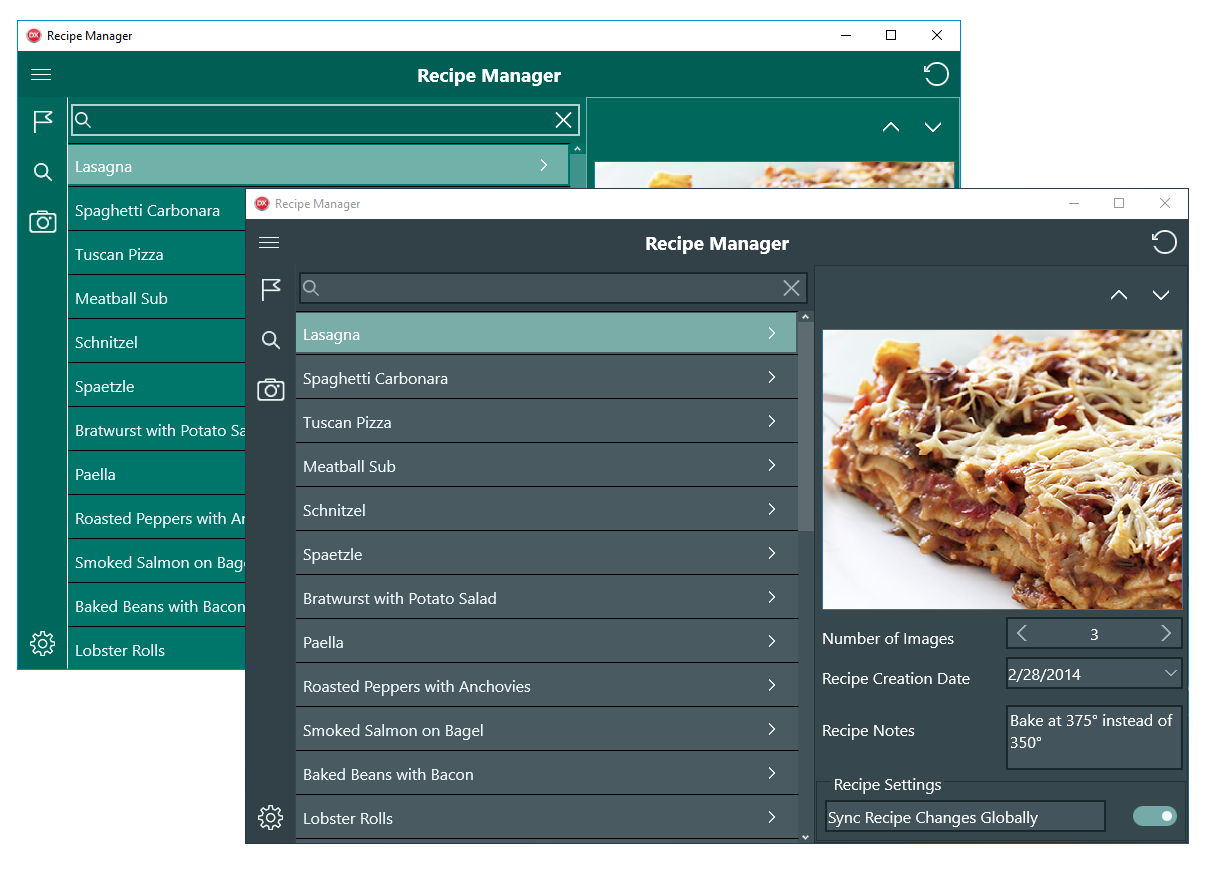Screen dimensions: 1216x876
Task: Expand Schnitzel chevron in front window
Action: click(772, 509)
